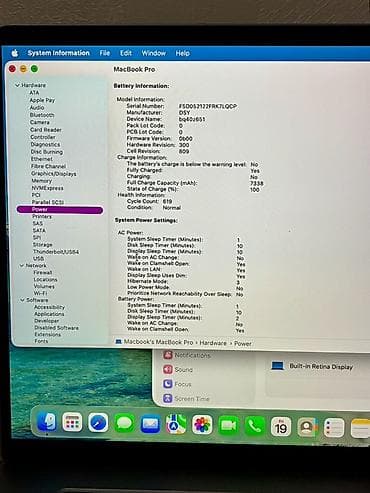This screenshot has height=493, width=370.
Task: Select SATA in the sidebar
Action: point(39,230)
